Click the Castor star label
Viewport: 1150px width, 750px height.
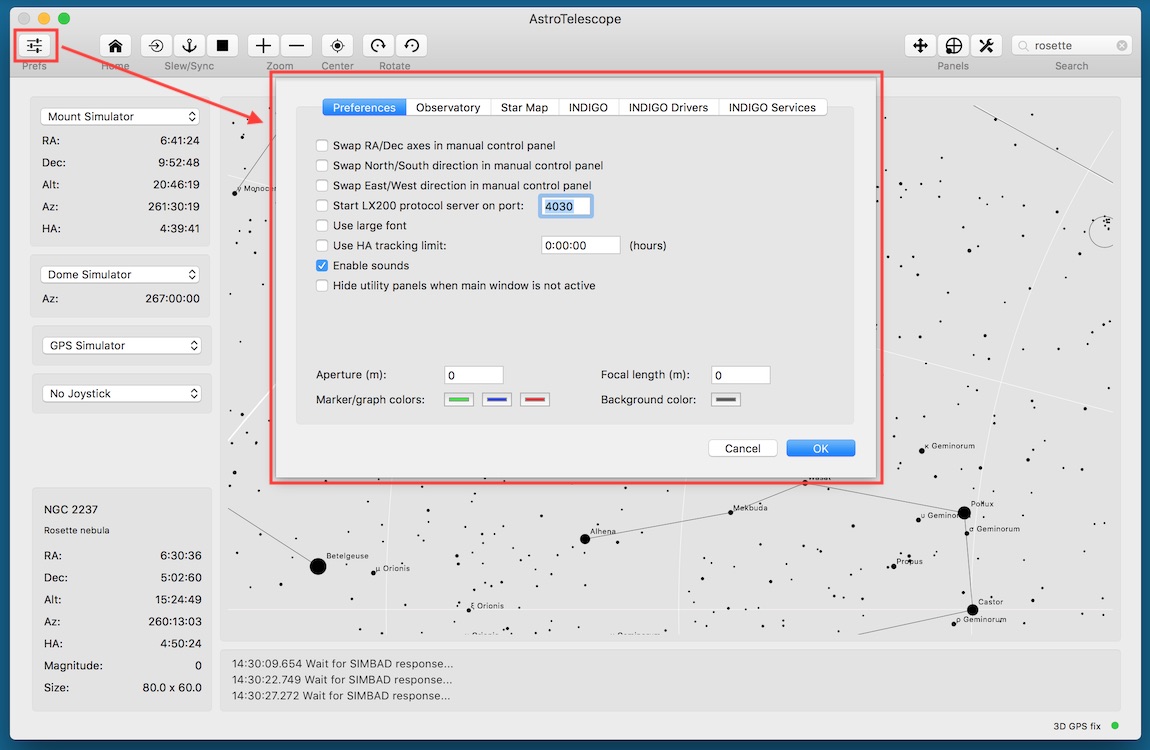(990, 602)
